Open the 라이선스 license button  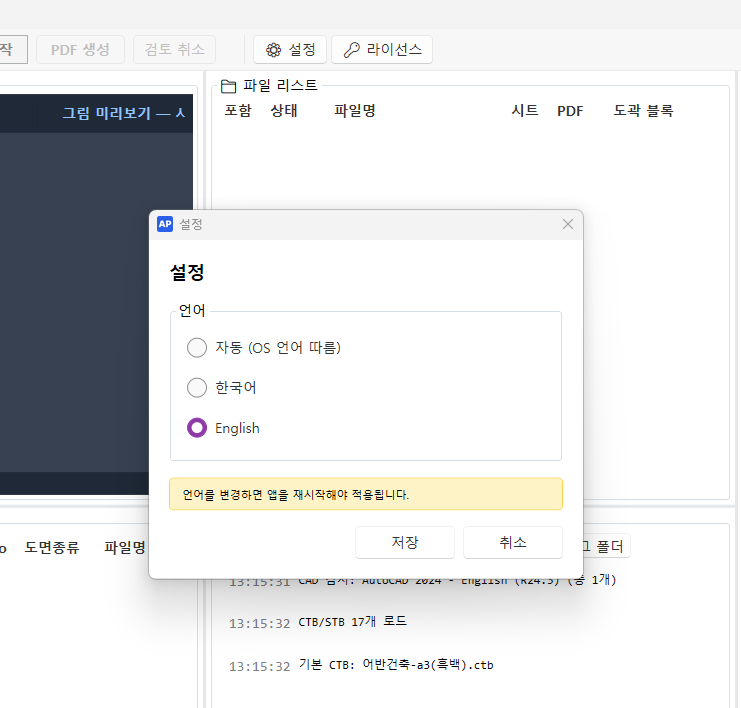[382, 50]
